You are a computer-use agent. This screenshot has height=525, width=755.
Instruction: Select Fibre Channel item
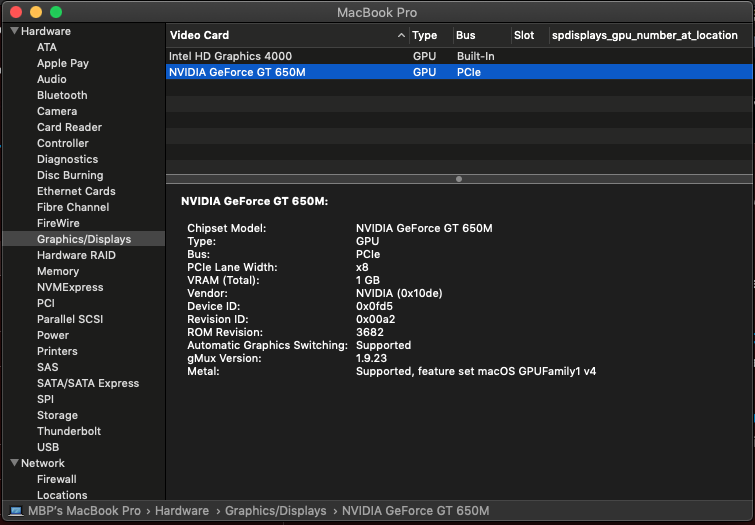pos(73,207)
